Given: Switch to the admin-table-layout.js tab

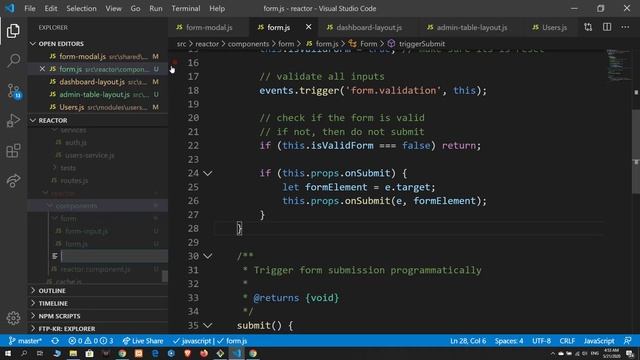Looking at the screenshot, I should [x=471, y=27].
